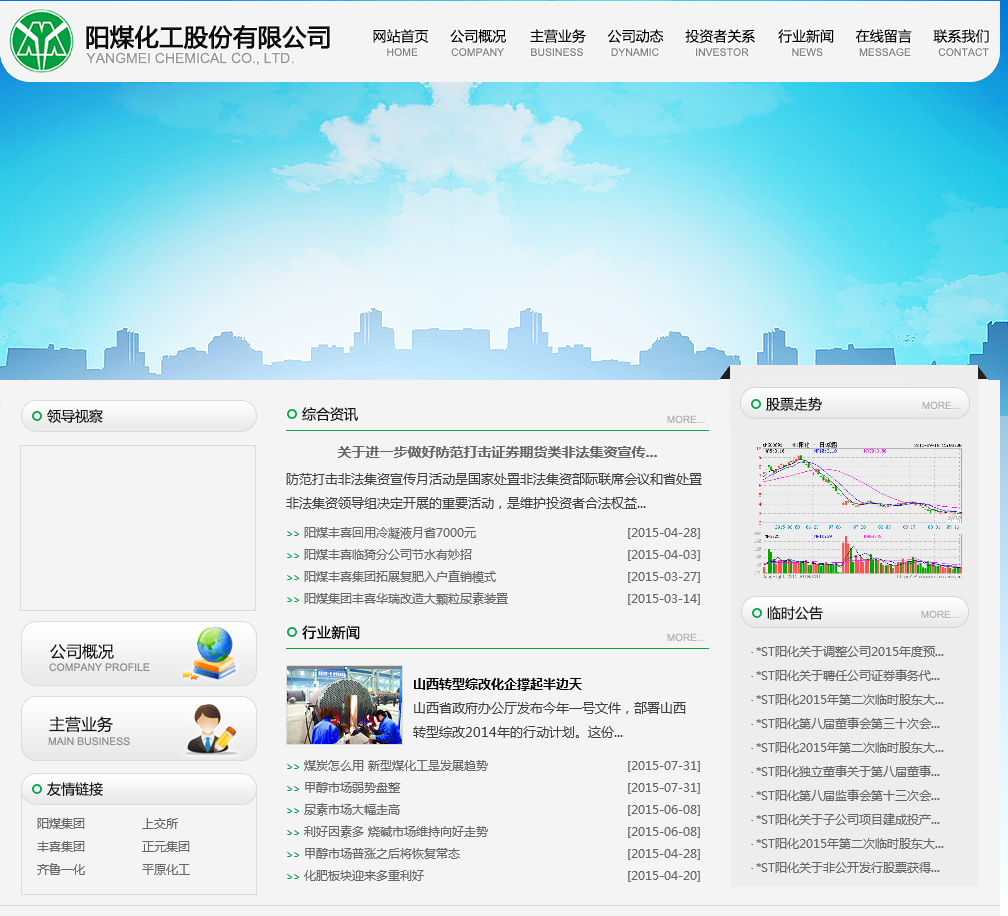The width and height of the screenshot is (1008, 916).
Task: Click the empty 领导视察 image frame
Action: coord(138,528)
